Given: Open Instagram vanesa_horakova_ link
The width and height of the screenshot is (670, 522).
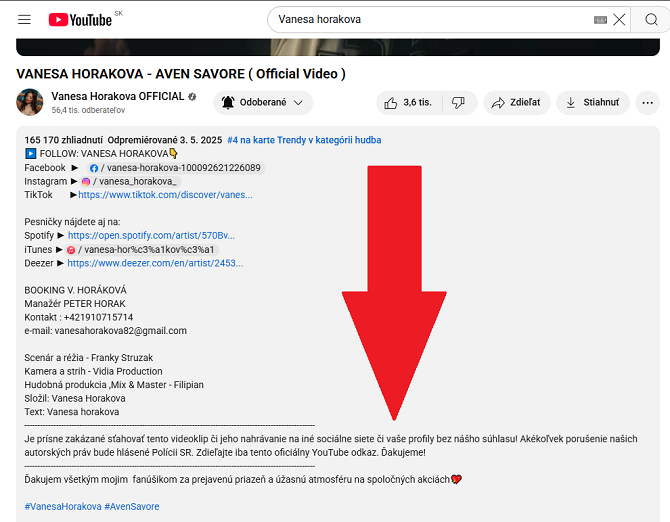Looking at the screenshot, I should point(131,182).
